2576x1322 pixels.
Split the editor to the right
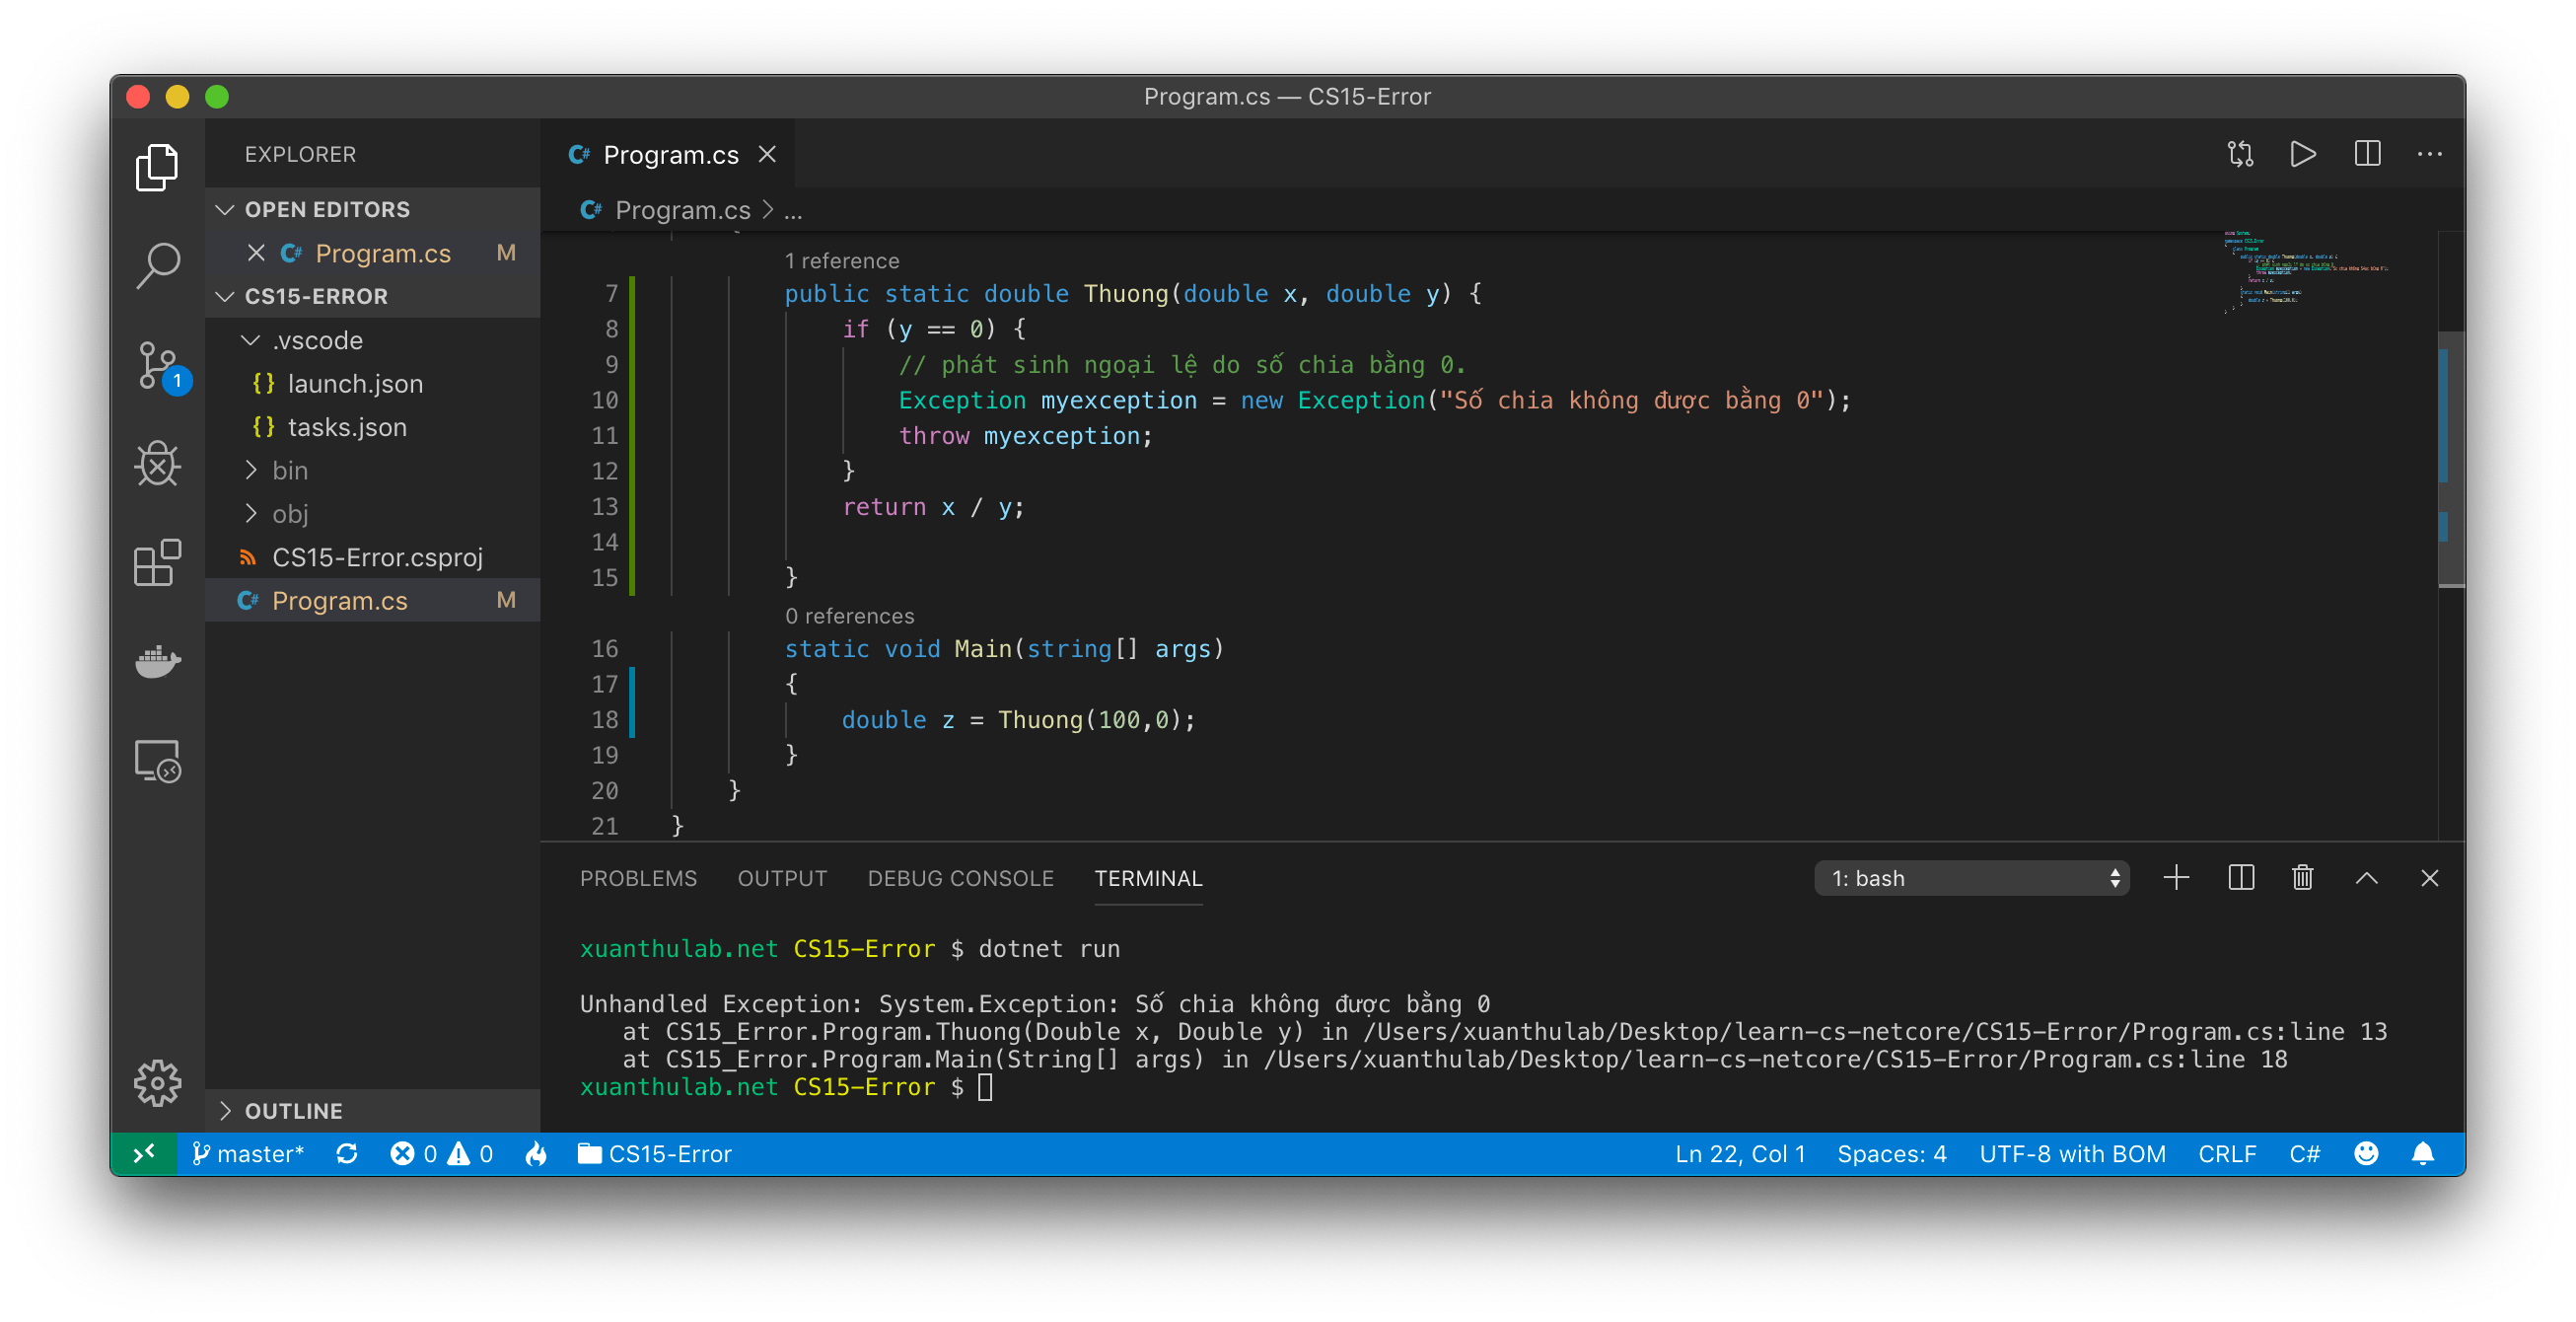click(2367, 154)
